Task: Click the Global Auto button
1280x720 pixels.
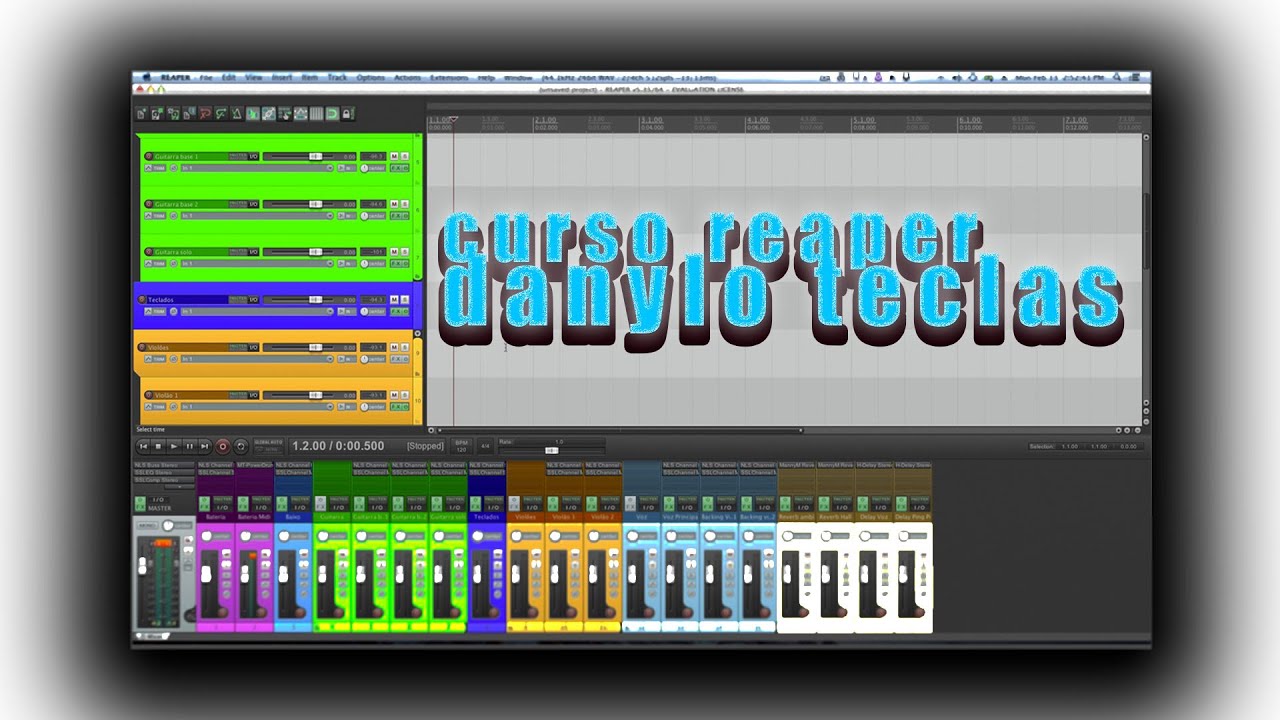Action: pyautogui.click(x=268, y=446)
